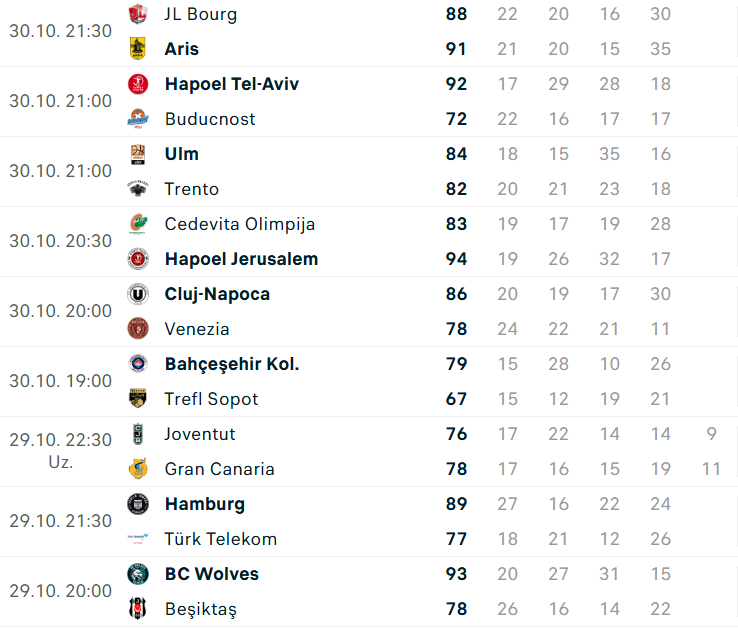Image resolution: width=738 pixels, height=633 pixels.
Task: Click the Cluj-Napoca U emblem
Action: 138,294
